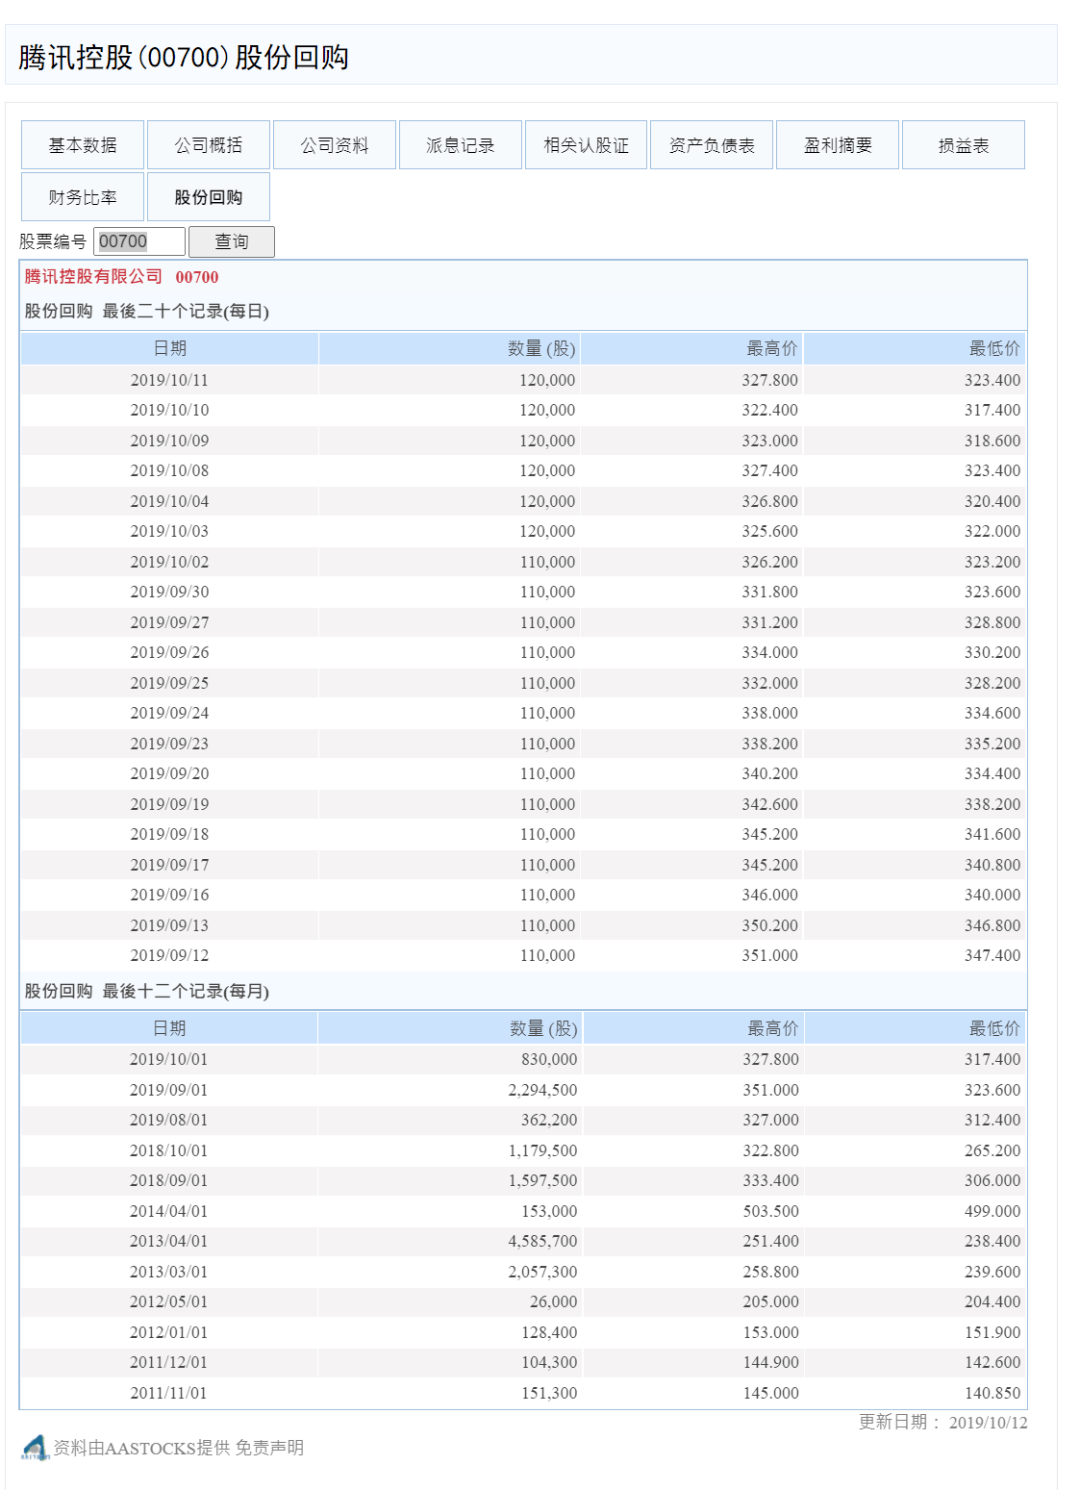Select the date 2019/09/27
1080x1490 pixels.
pyautogui.click(x=170, y=622)
